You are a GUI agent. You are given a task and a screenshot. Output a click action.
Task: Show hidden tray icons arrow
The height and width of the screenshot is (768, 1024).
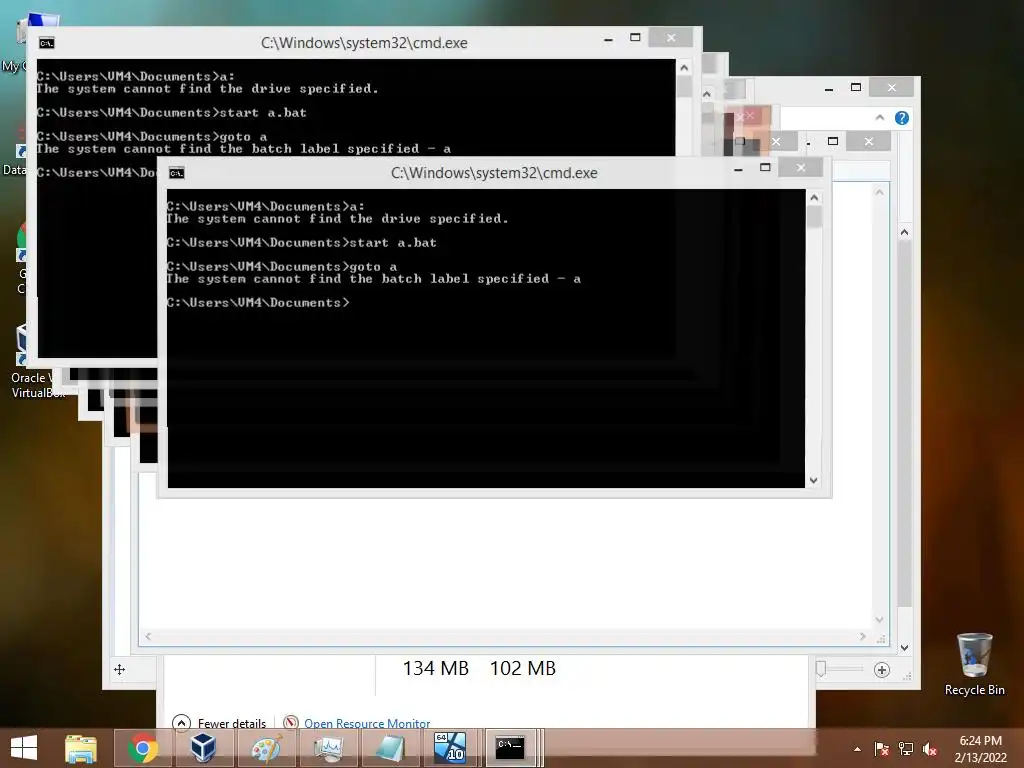pos(857,749)
